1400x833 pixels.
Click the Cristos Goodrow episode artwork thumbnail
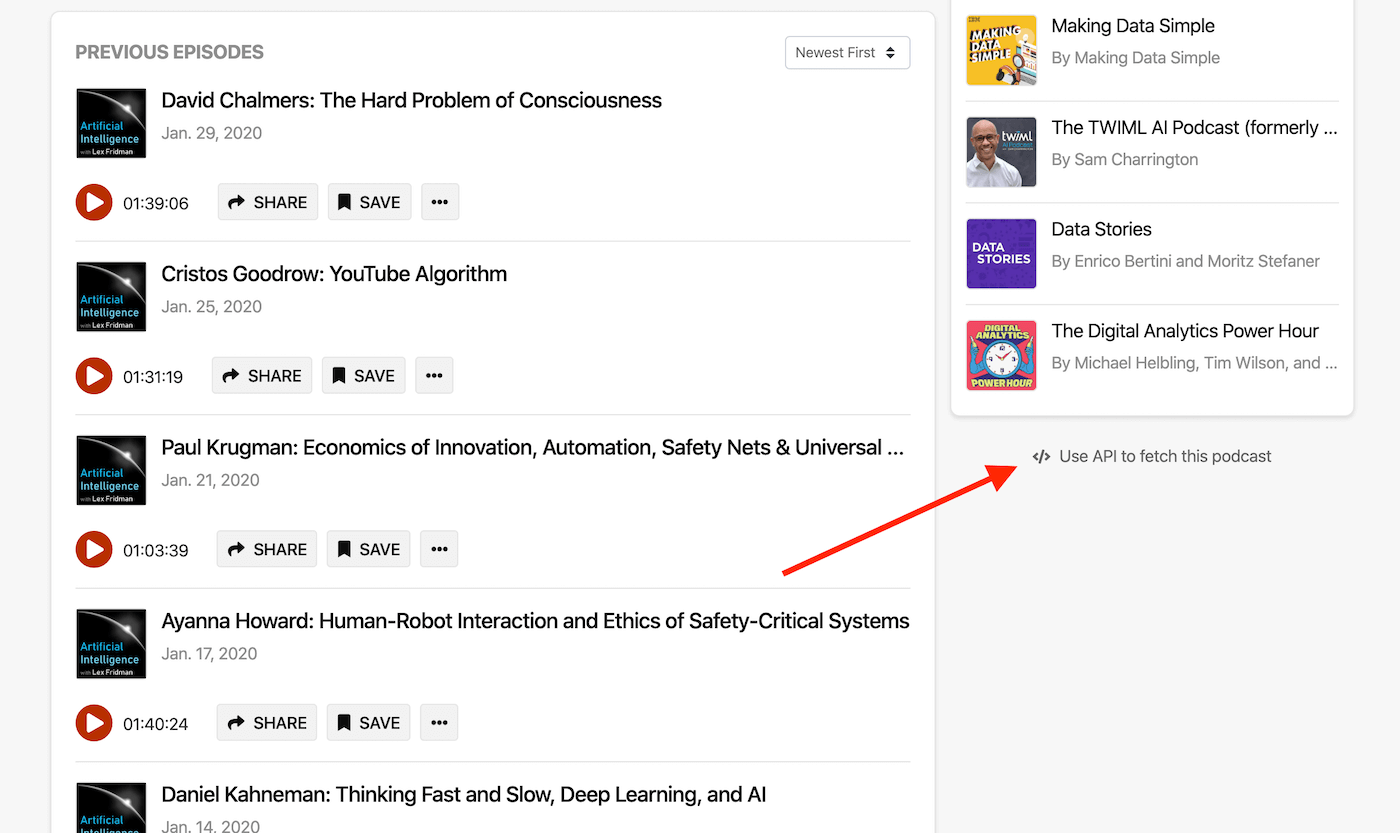(111, 297)
